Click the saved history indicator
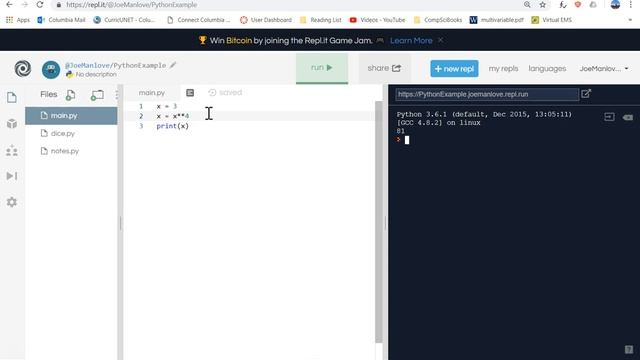The image size is (640, 360). click(225, 93)
